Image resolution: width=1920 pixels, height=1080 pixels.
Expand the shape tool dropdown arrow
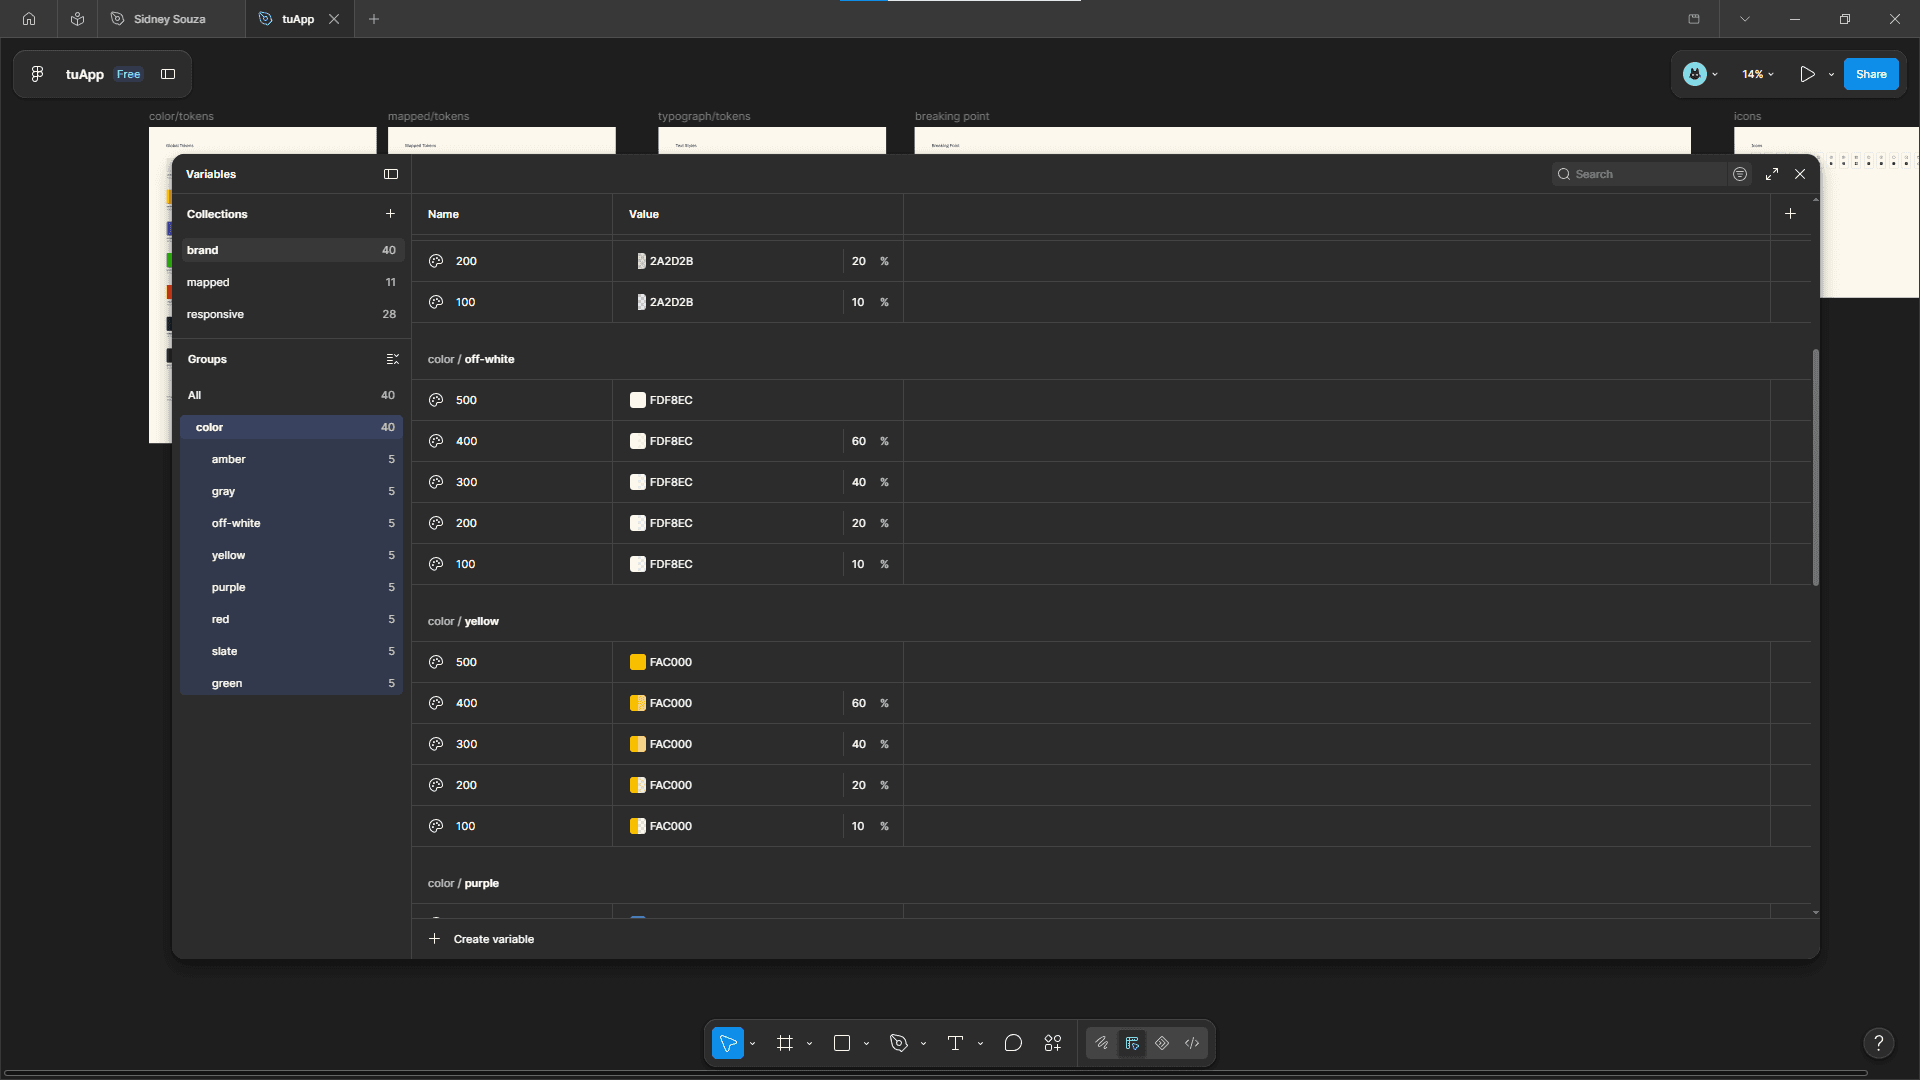[x=866, y=1044]
